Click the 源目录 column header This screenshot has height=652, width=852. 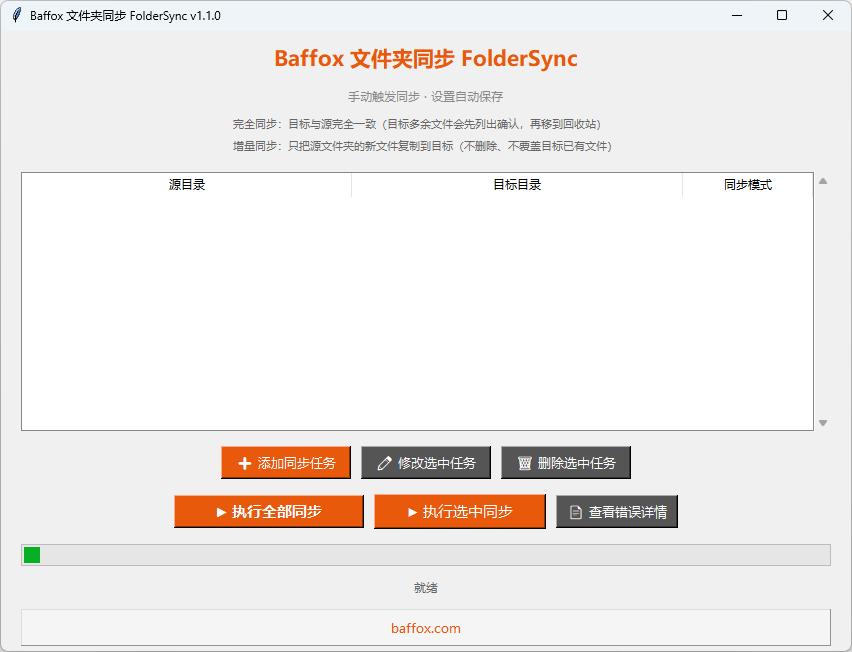pyautogui.click(x=187, y=185)
